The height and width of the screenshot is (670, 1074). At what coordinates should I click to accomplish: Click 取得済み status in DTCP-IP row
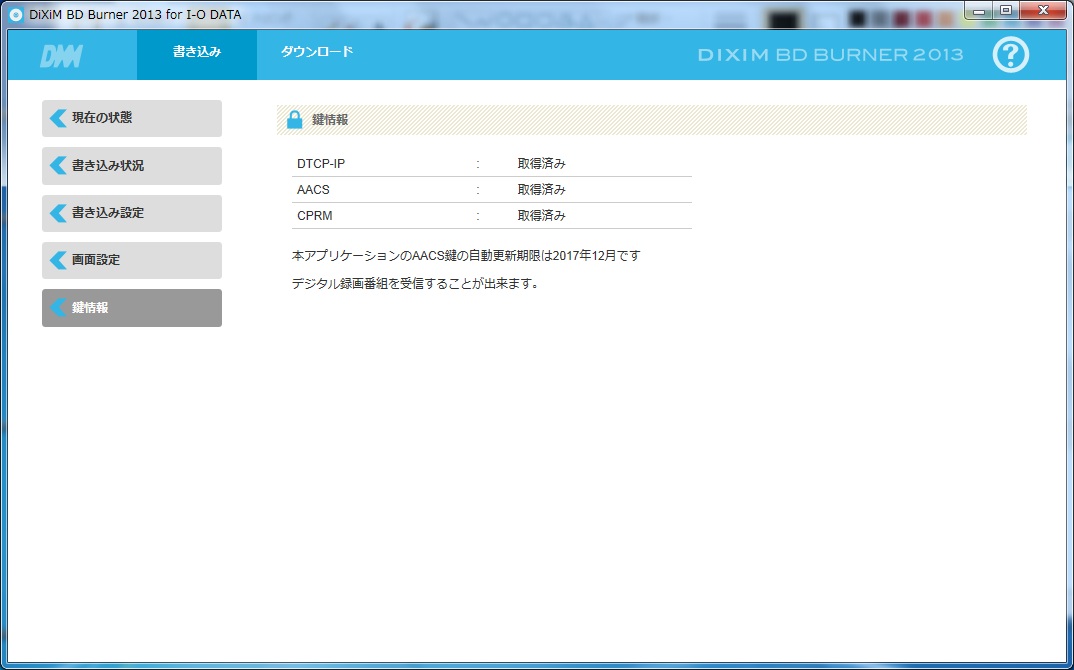(541, 164)
